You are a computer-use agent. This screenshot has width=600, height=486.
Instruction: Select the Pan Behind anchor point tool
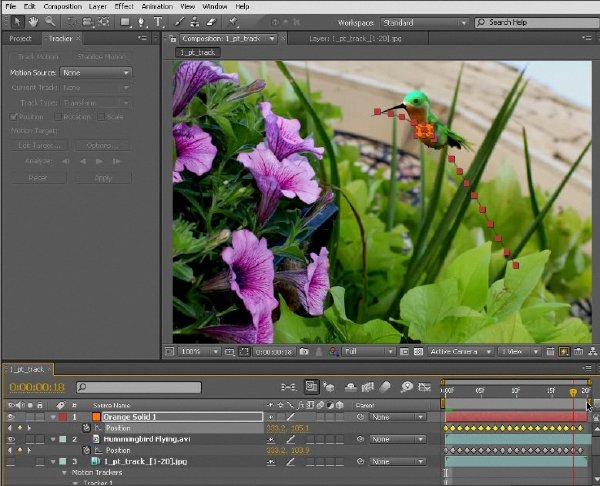pyautogui.click(x=104, y=22)
